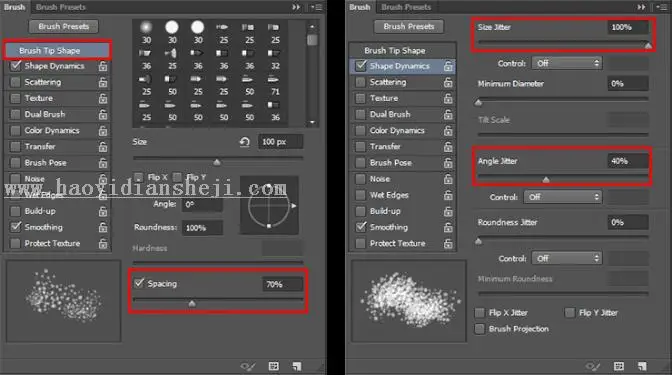Viewport: 672px width, 375px height.
Task: Select Brush tab in right panel
Action: point(360,7)
